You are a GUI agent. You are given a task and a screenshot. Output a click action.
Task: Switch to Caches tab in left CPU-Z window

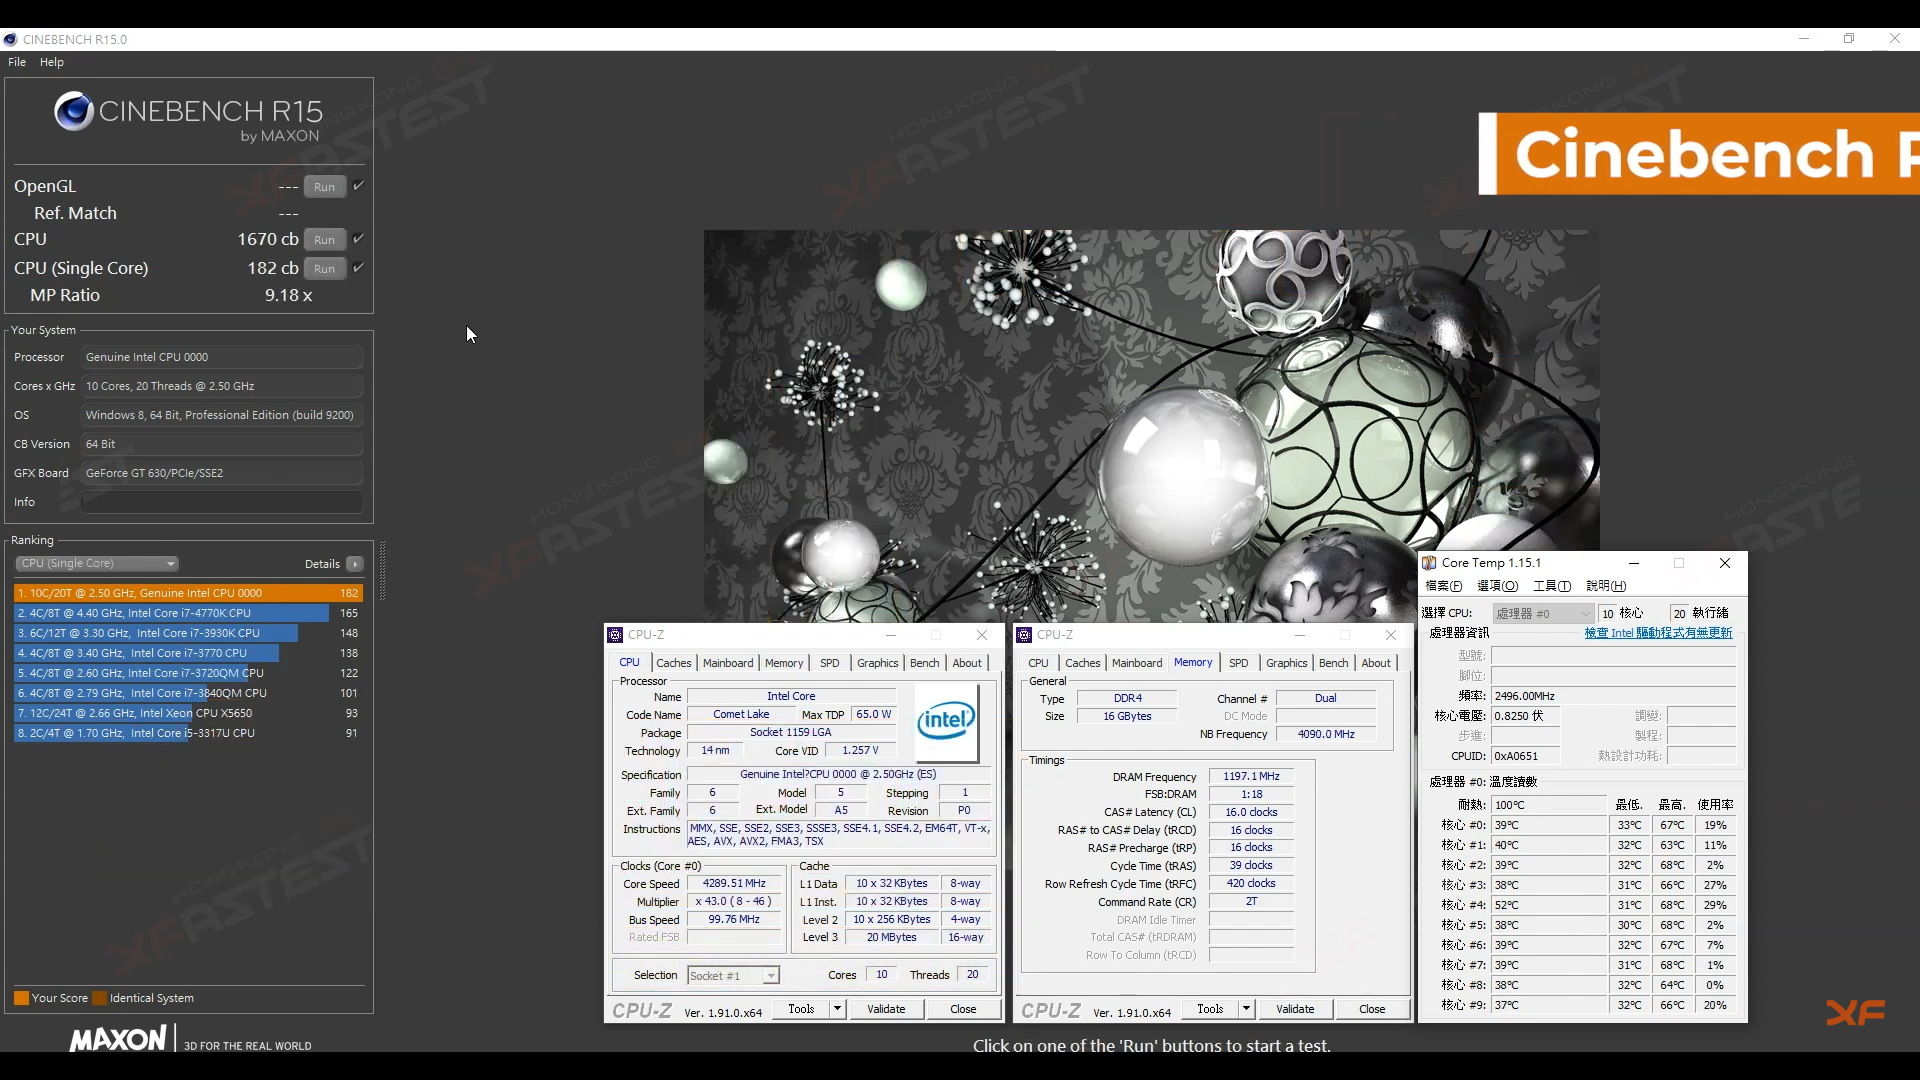673,663
